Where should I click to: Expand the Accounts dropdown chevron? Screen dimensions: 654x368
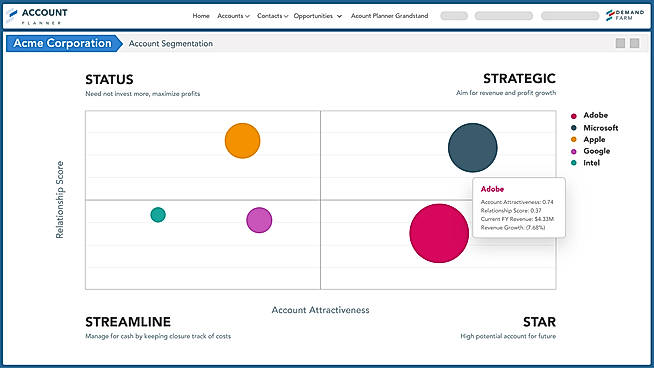(247, 16)
